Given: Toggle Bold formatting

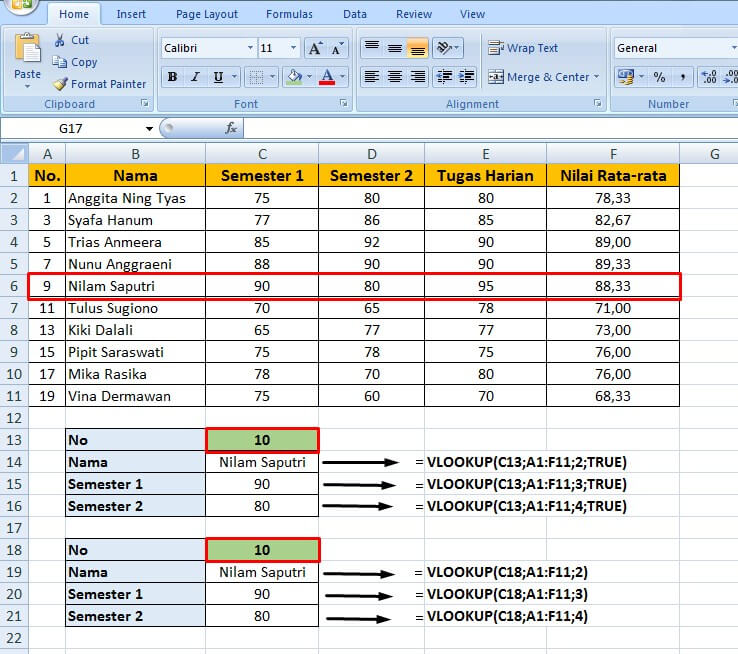Looking at the screenshot, I should click(172, 77).
